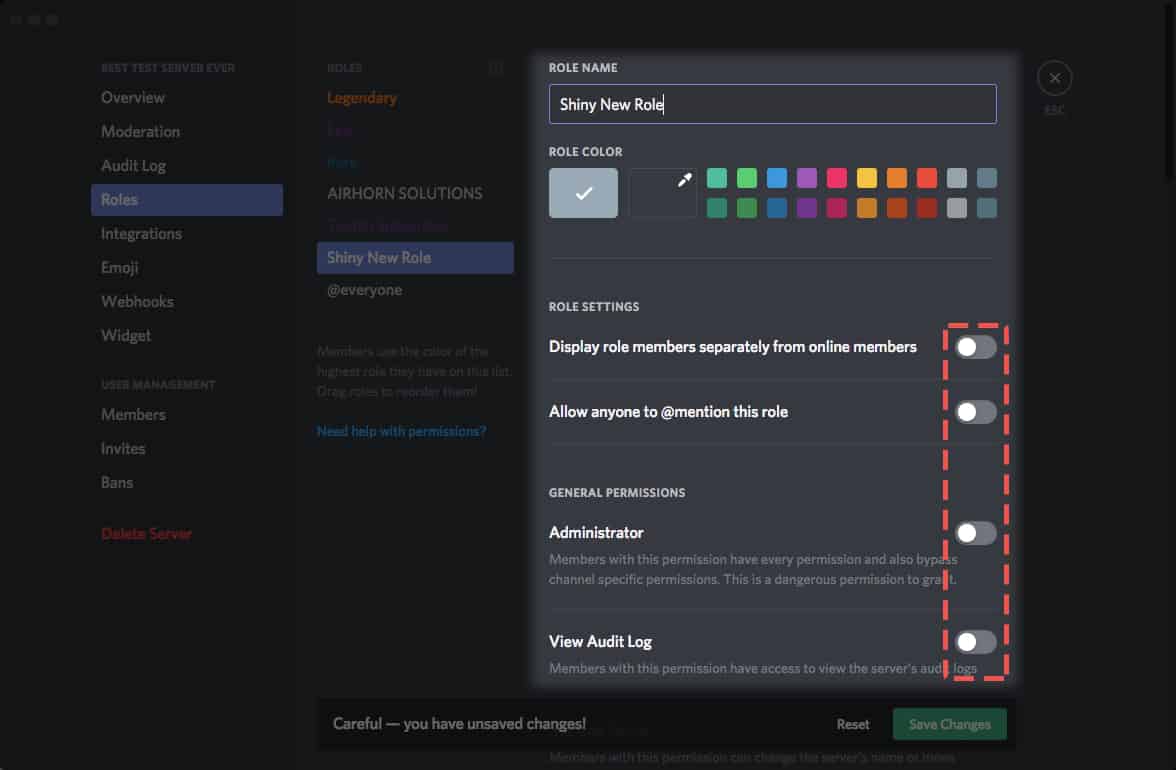The height and width of the screenshot is (770, 1176).
Task: Select the default role color with the checkmark
Action: 583,192
